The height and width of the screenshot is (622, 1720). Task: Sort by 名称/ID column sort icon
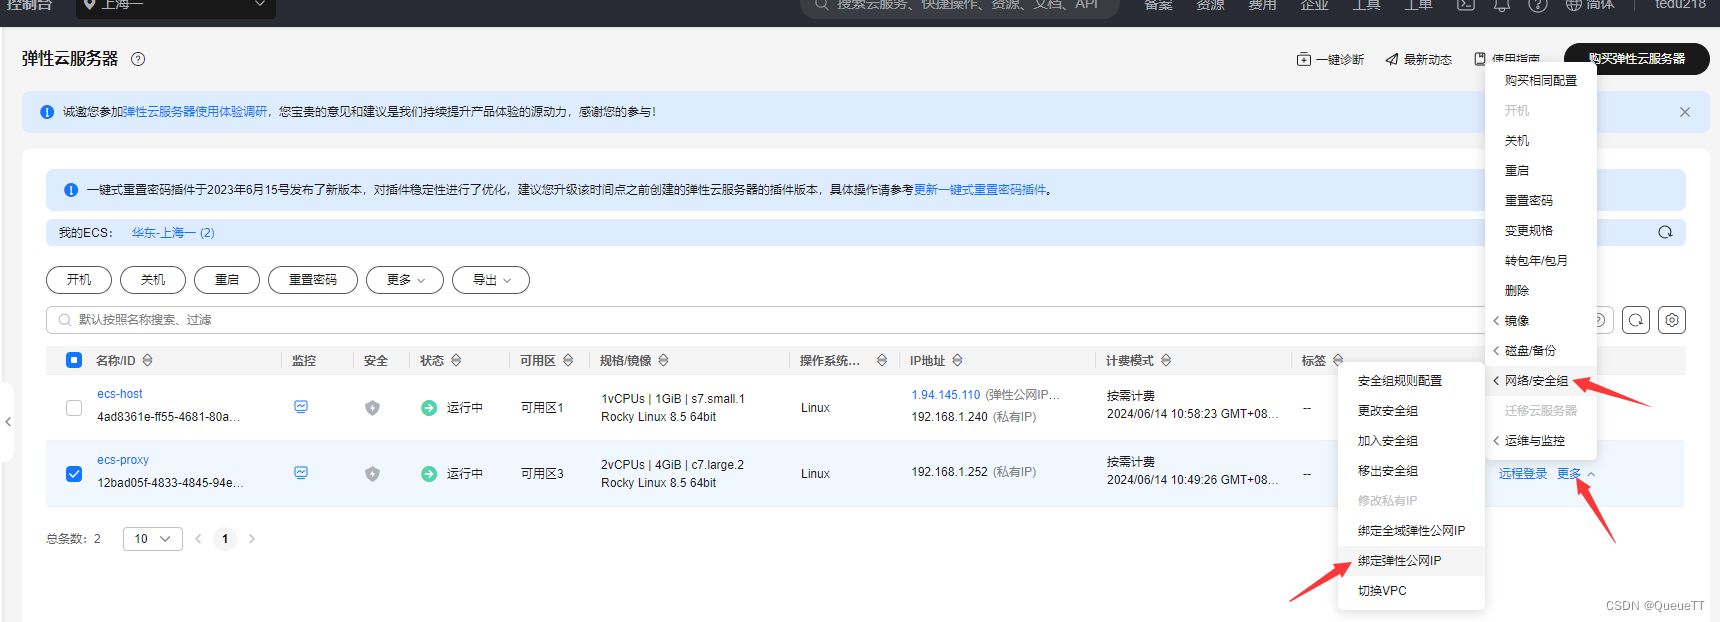(x=148, y=360)
